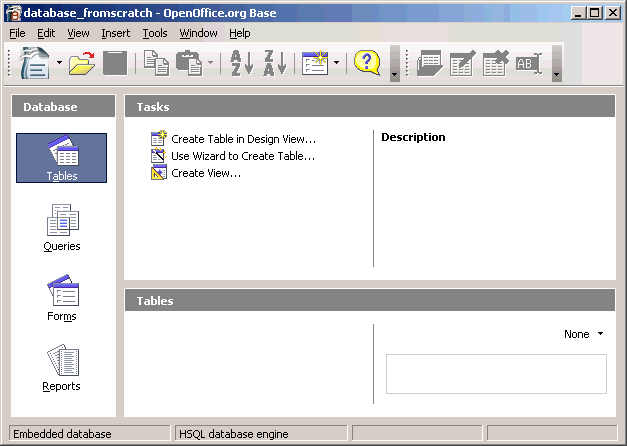The height and width of the screenshot is (446, 627).
Task: Open the File menu
Action: click(x=17, y=33)
